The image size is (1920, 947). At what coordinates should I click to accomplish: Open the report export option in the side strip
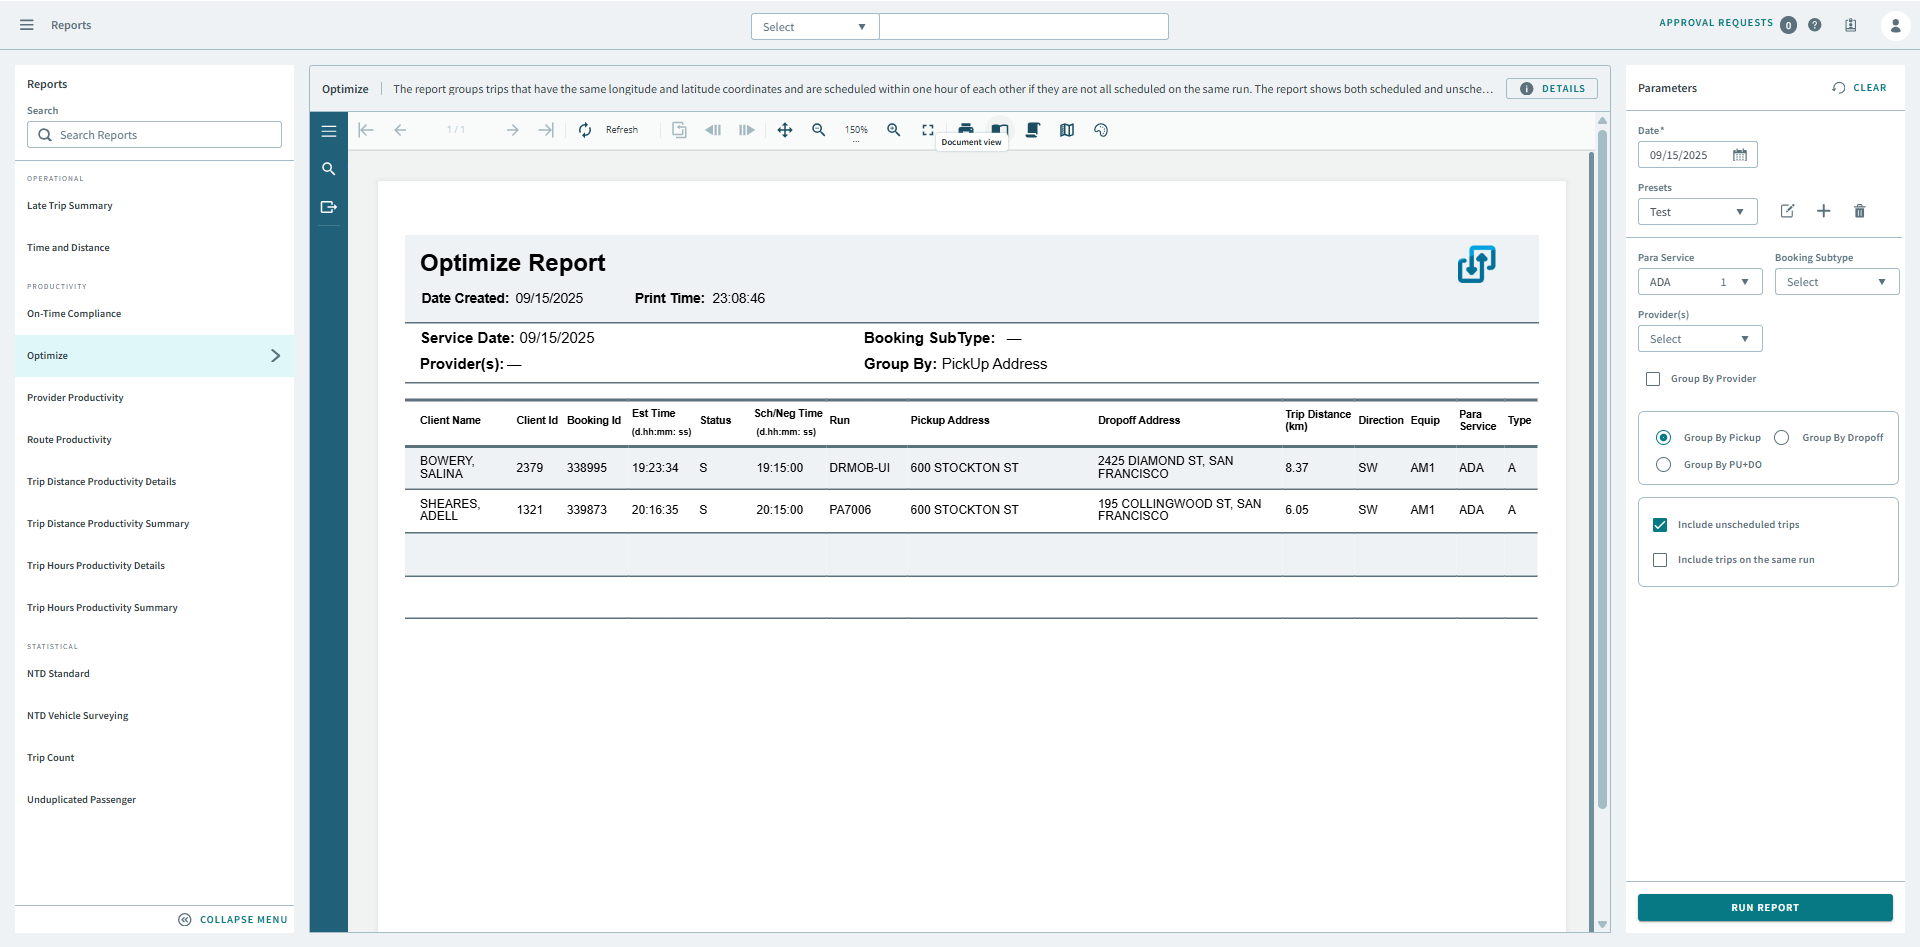coord(329,207)
